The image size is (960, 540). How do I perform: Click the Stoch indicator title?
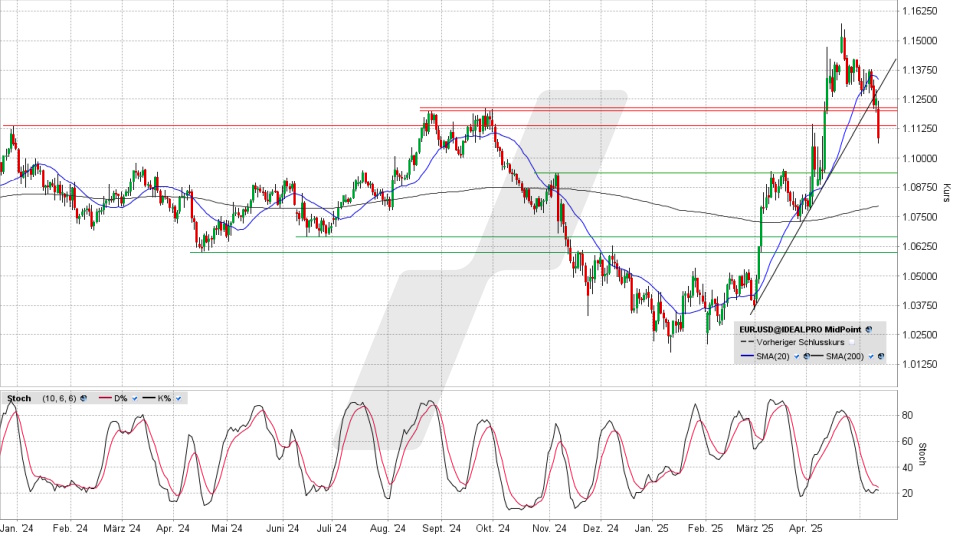click(19, 398)
